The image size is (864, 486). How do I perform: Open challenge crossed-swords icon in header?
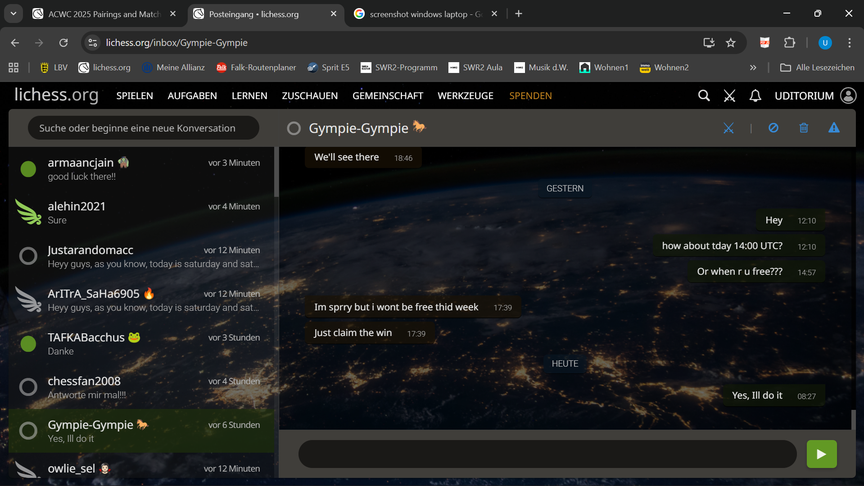click(x=730, y=96)
